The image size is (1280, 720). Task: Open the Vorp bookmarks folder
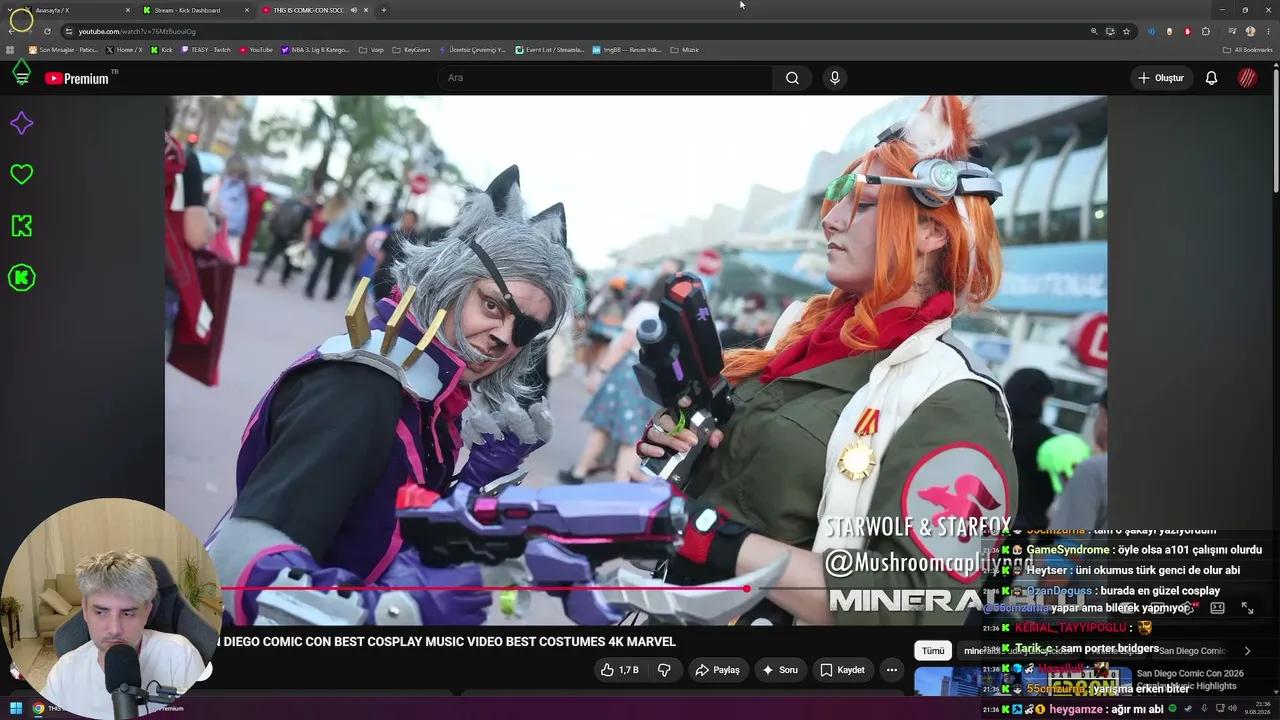[x=371, y=50]
